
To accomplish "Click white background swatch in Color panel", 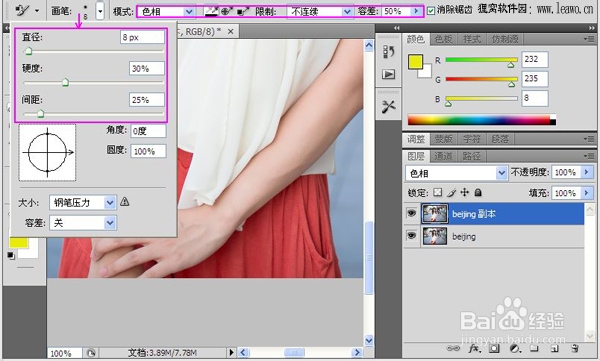I will click(427, 73).
